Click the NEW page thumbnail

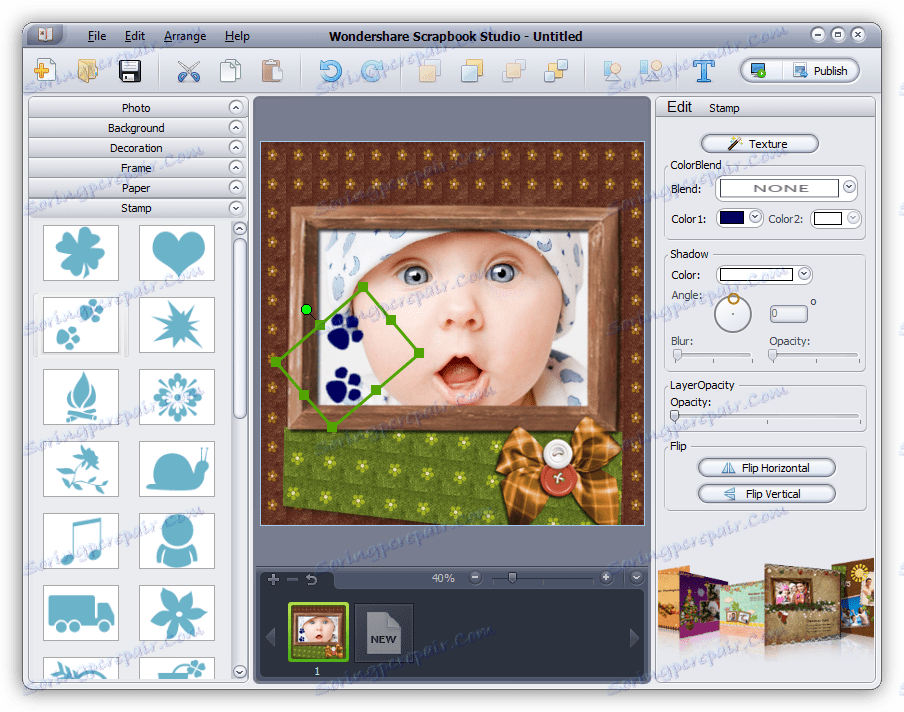coord(384,632)
